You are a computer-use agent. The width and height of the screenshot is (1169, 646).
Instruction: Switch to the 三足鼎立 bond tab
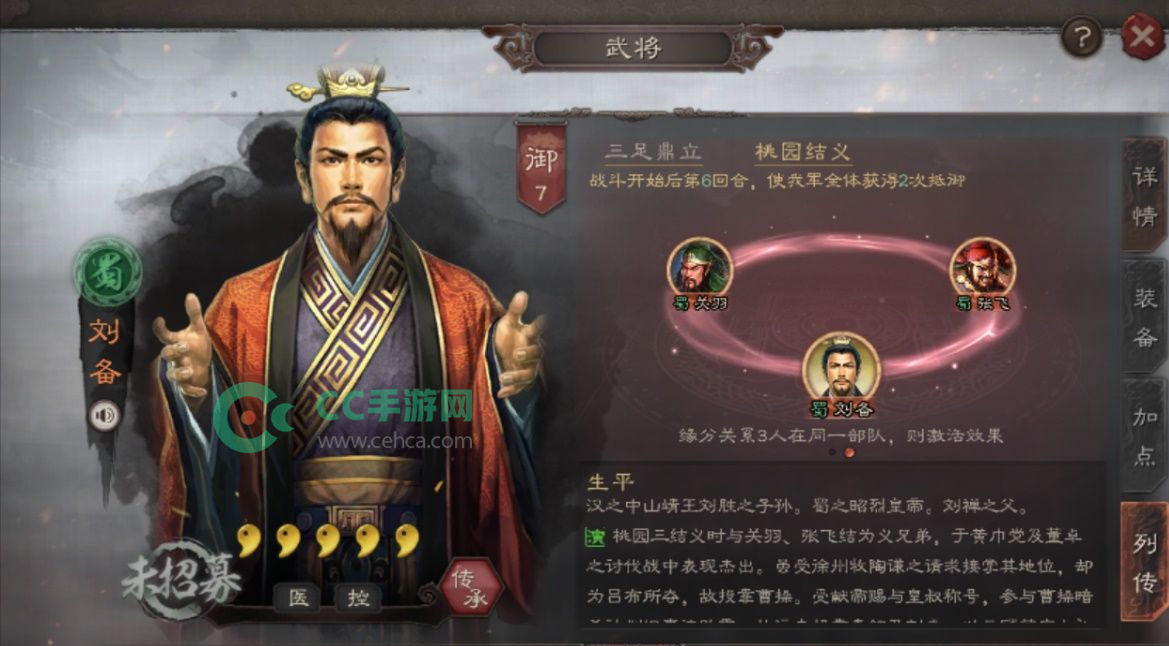click(654, 151)
